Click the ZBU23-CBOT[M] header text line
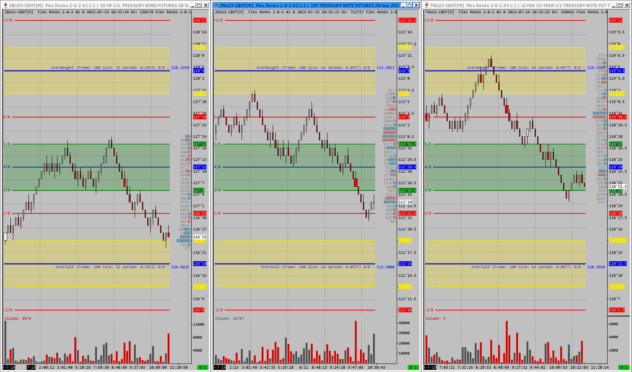 [97, 12]
